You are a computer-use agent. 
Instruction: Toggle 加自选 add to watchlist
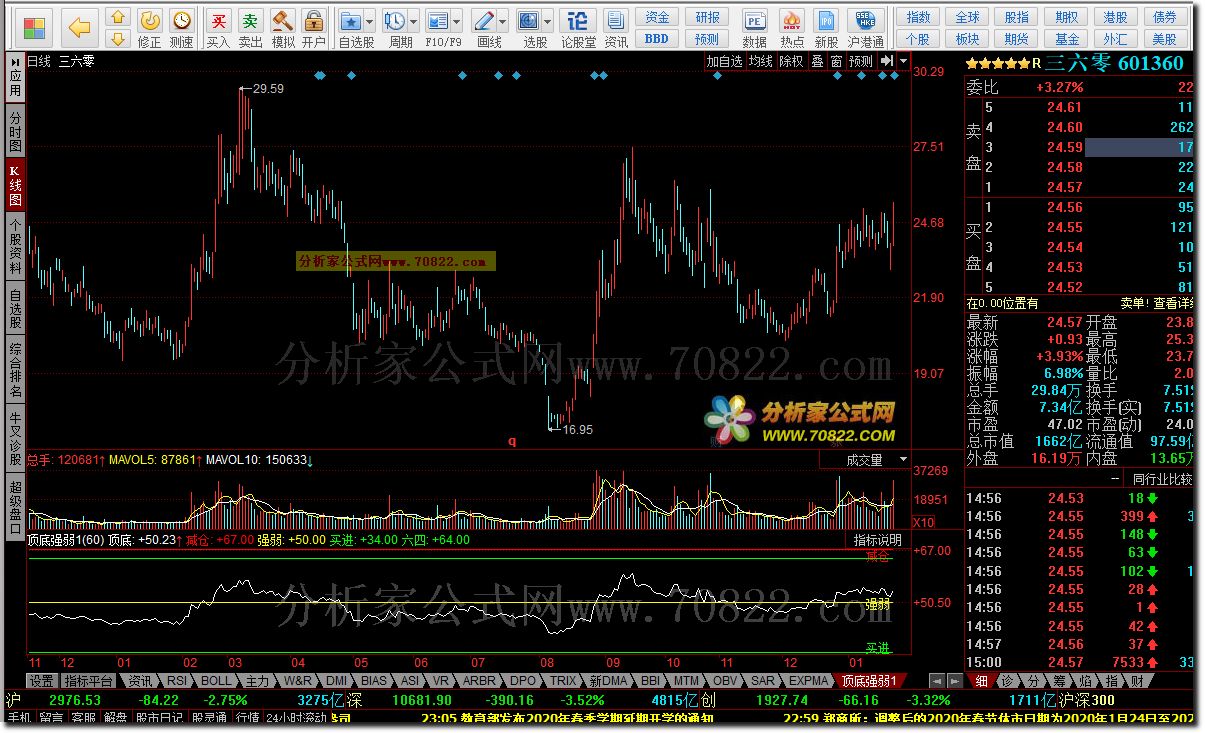point(725,61)
